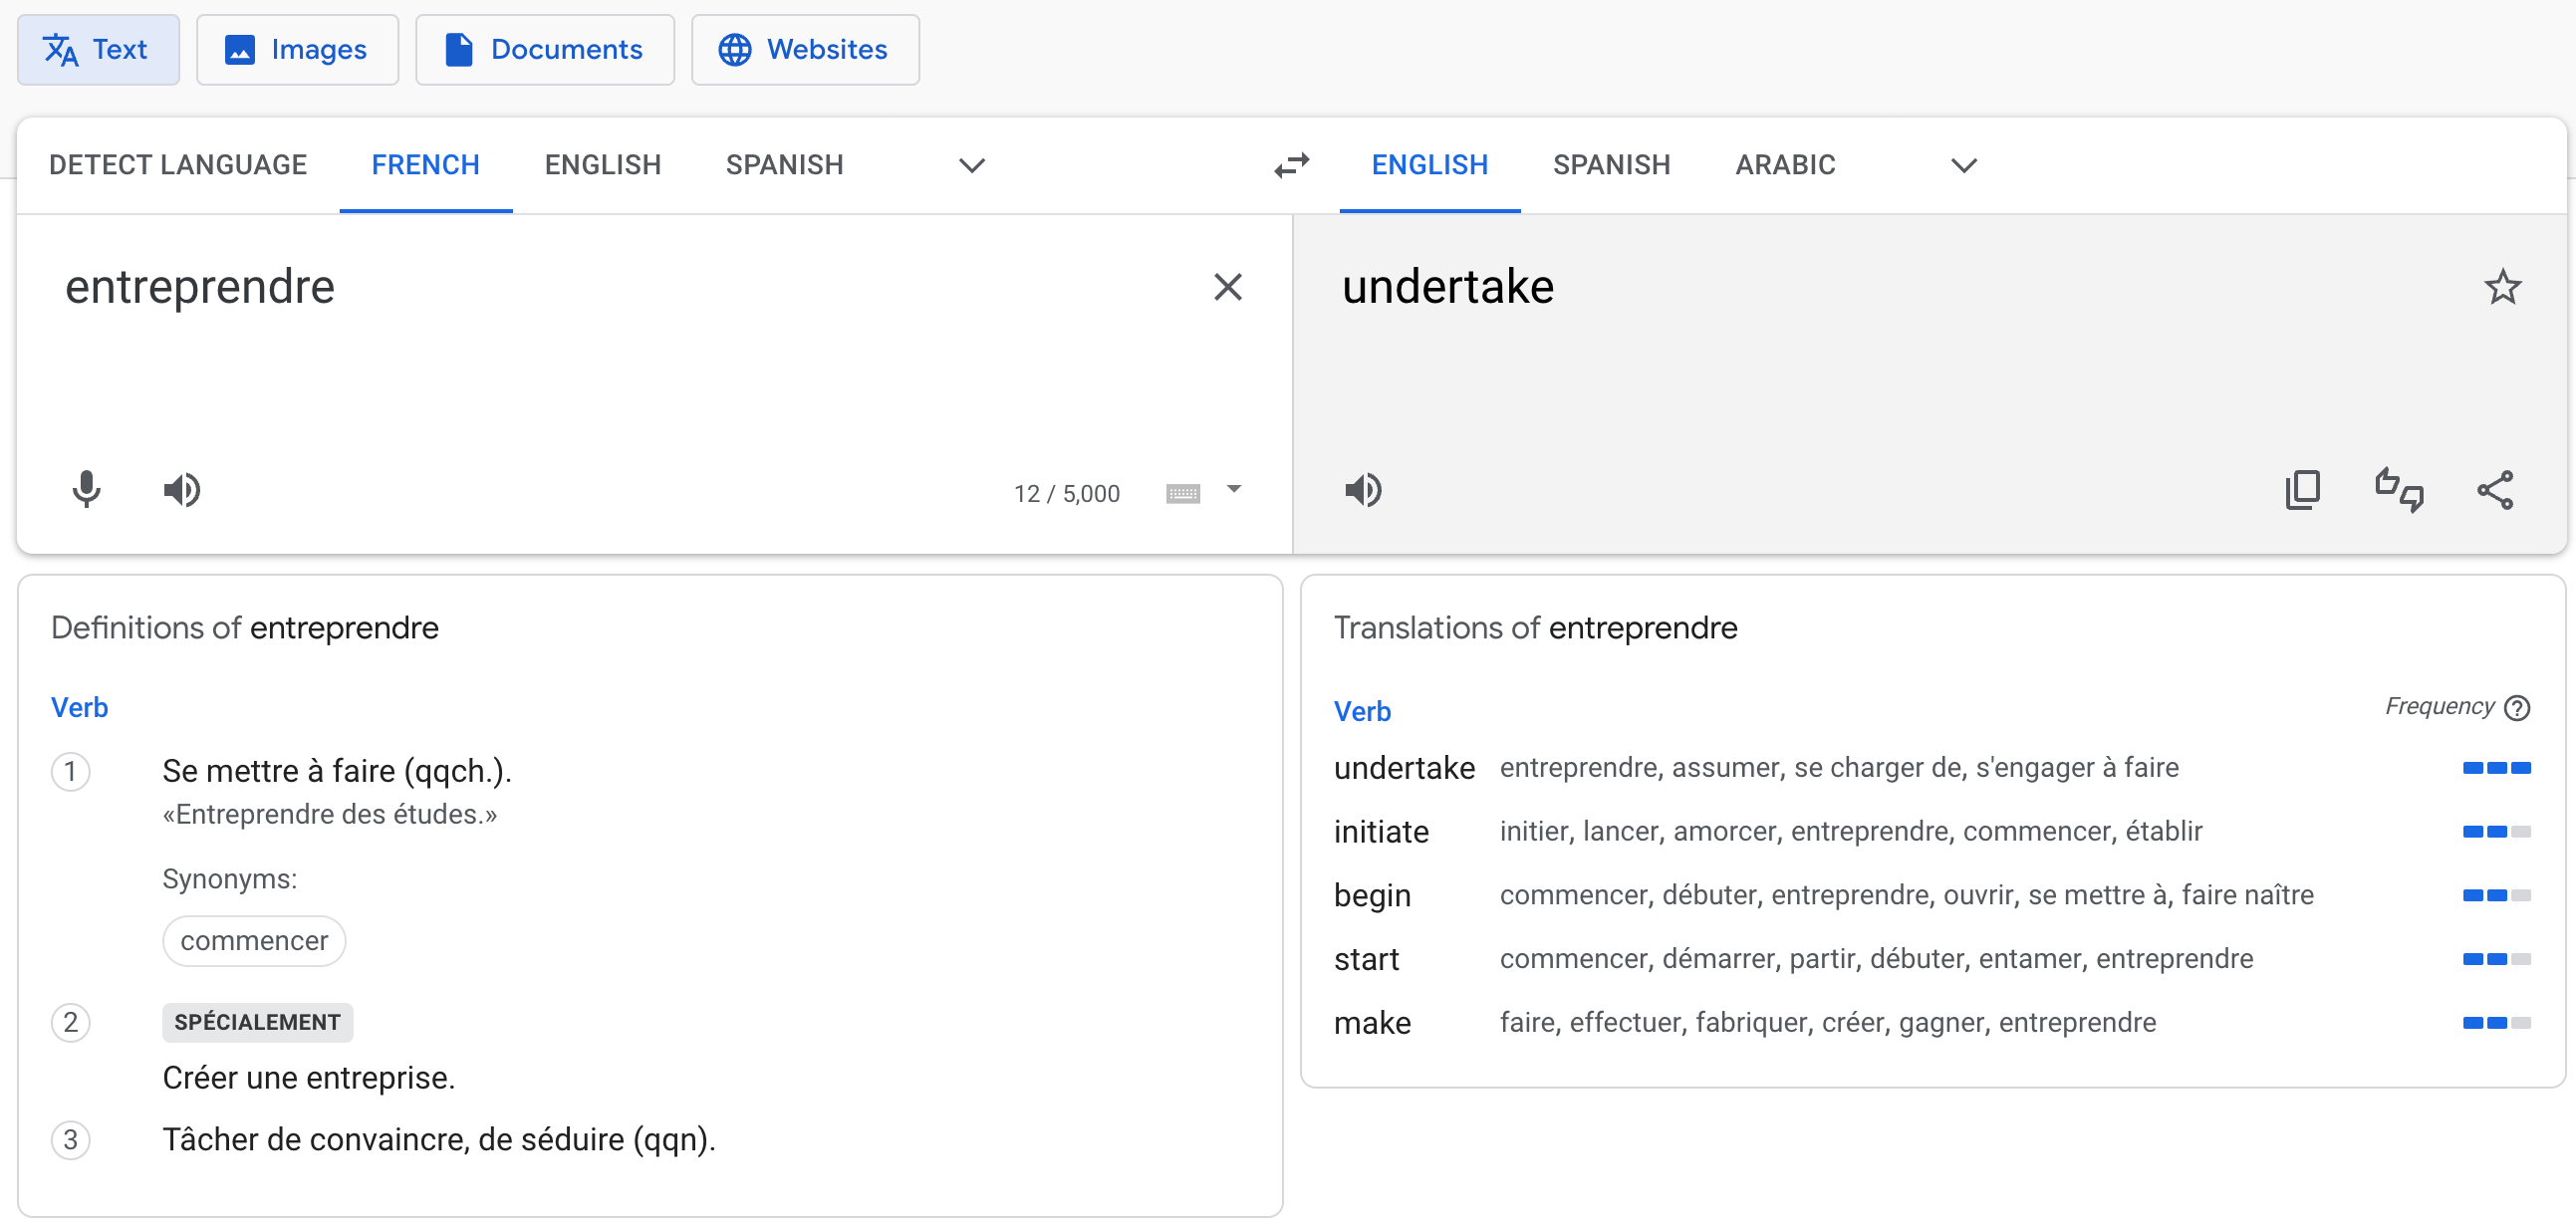Screen dimensions: 2576x1229
Task: Open the Frequency help icon
Action: 2517,708
